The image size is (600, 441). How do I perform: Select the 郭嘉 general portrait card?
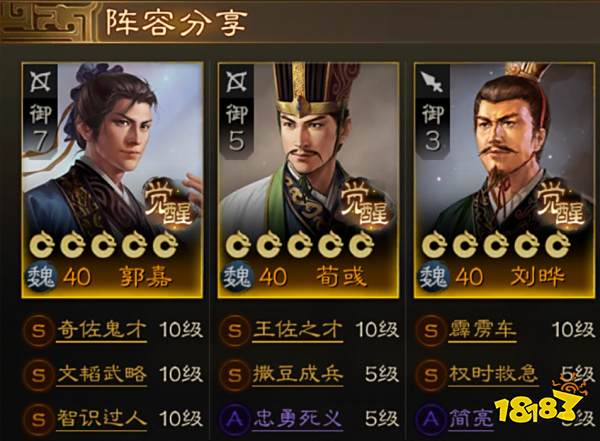pyautogui.click(x=112, y=180)
